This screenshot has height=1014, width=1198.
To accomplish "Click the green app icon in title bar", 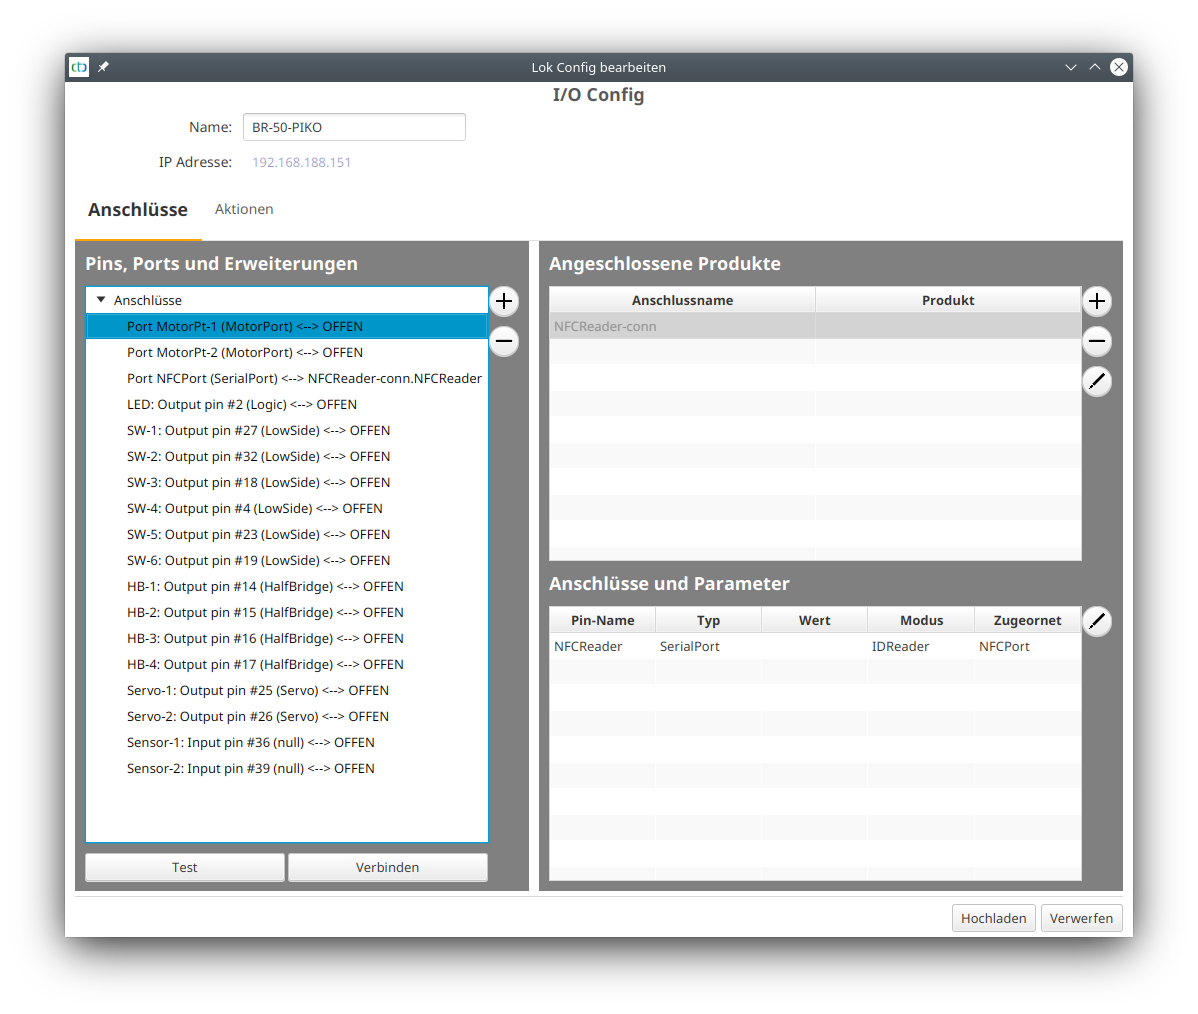I will [79, 67].
